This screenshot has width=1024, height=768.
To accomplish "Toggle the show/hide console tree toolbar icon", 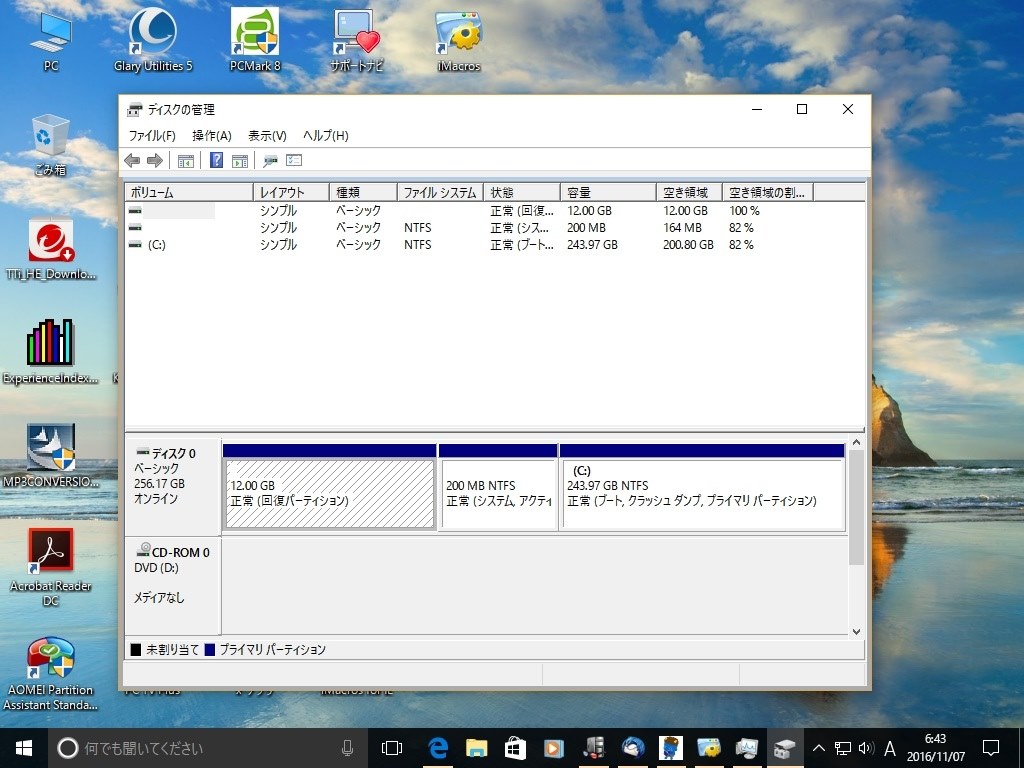I will click(185, 160).
